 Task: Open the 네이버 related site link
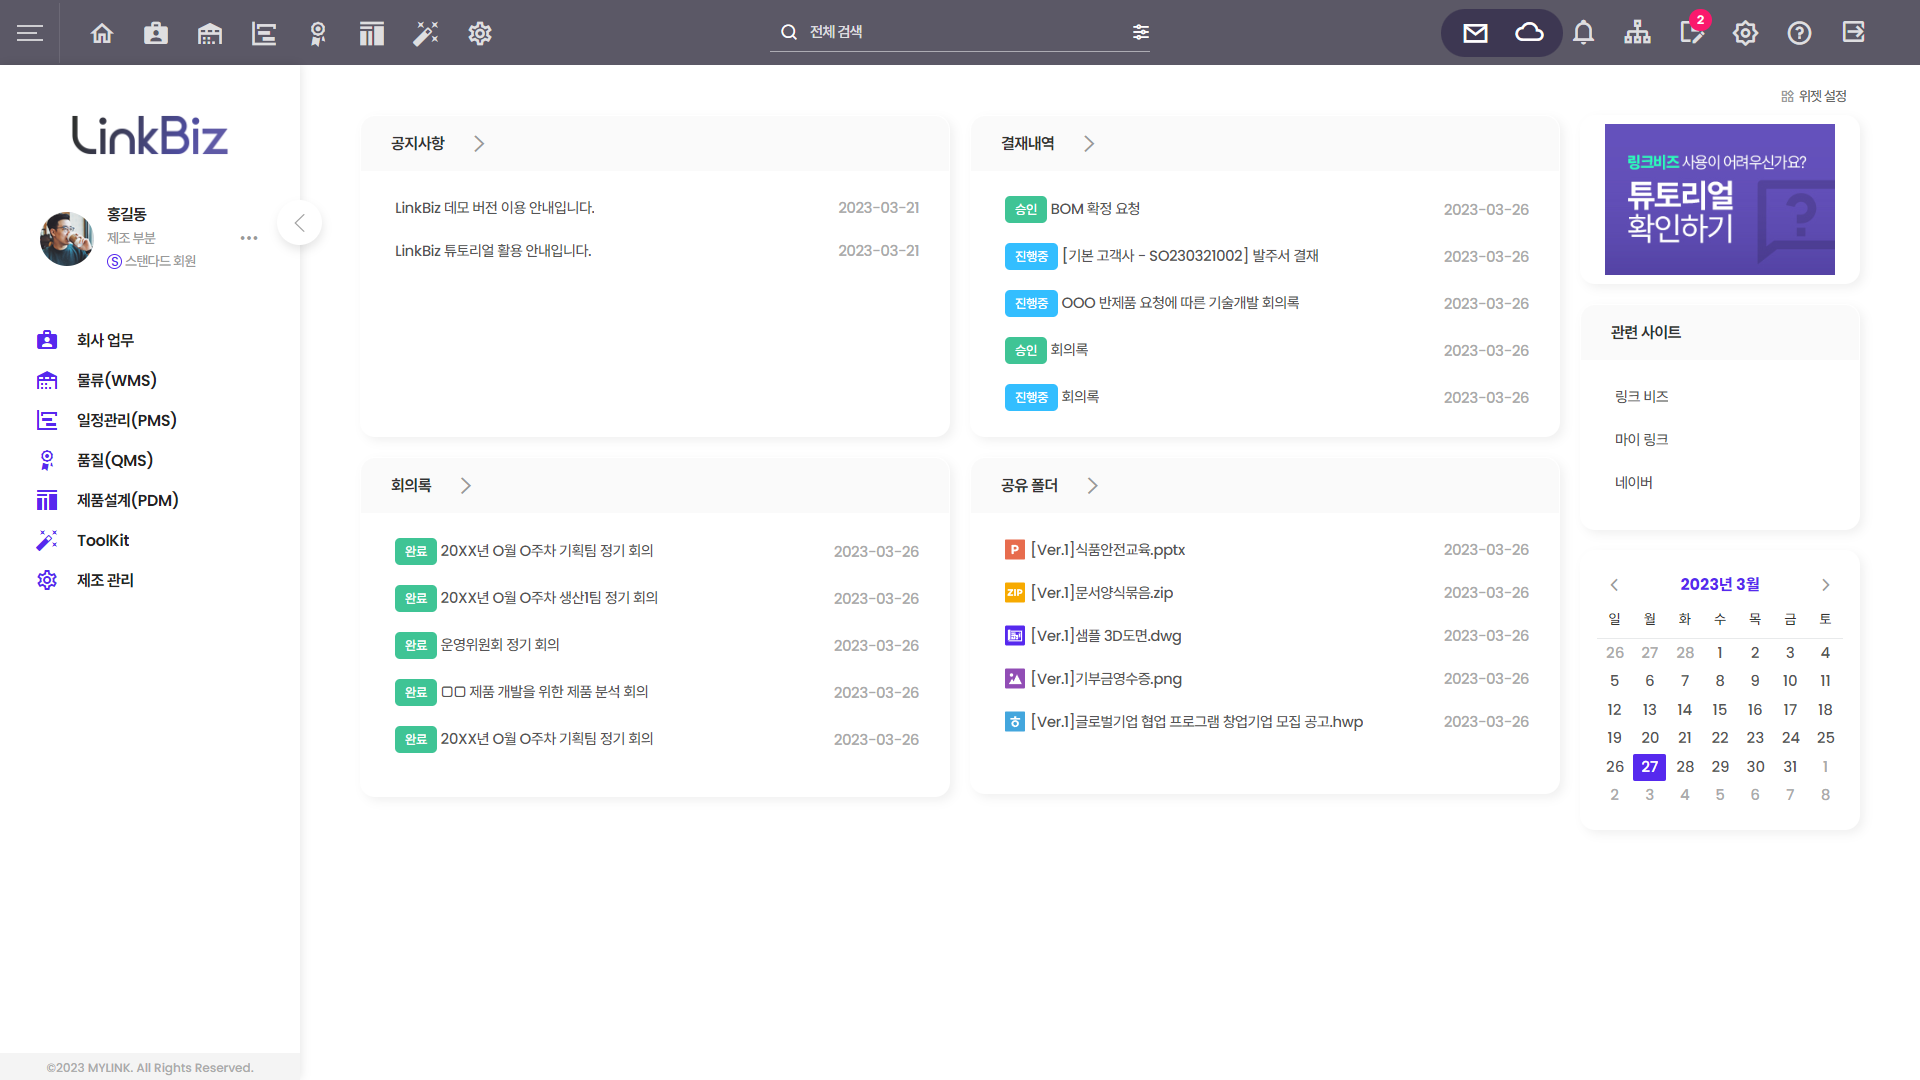1633,482
